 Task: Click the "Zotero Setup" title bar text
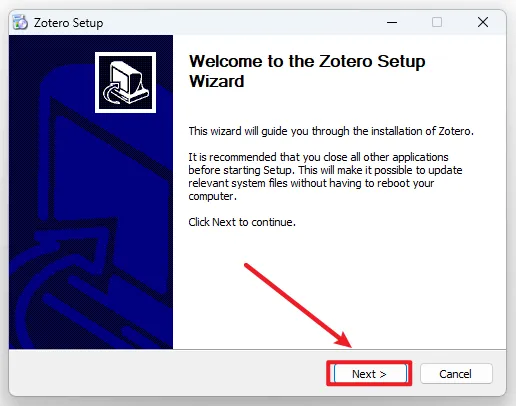pos(68,23)
